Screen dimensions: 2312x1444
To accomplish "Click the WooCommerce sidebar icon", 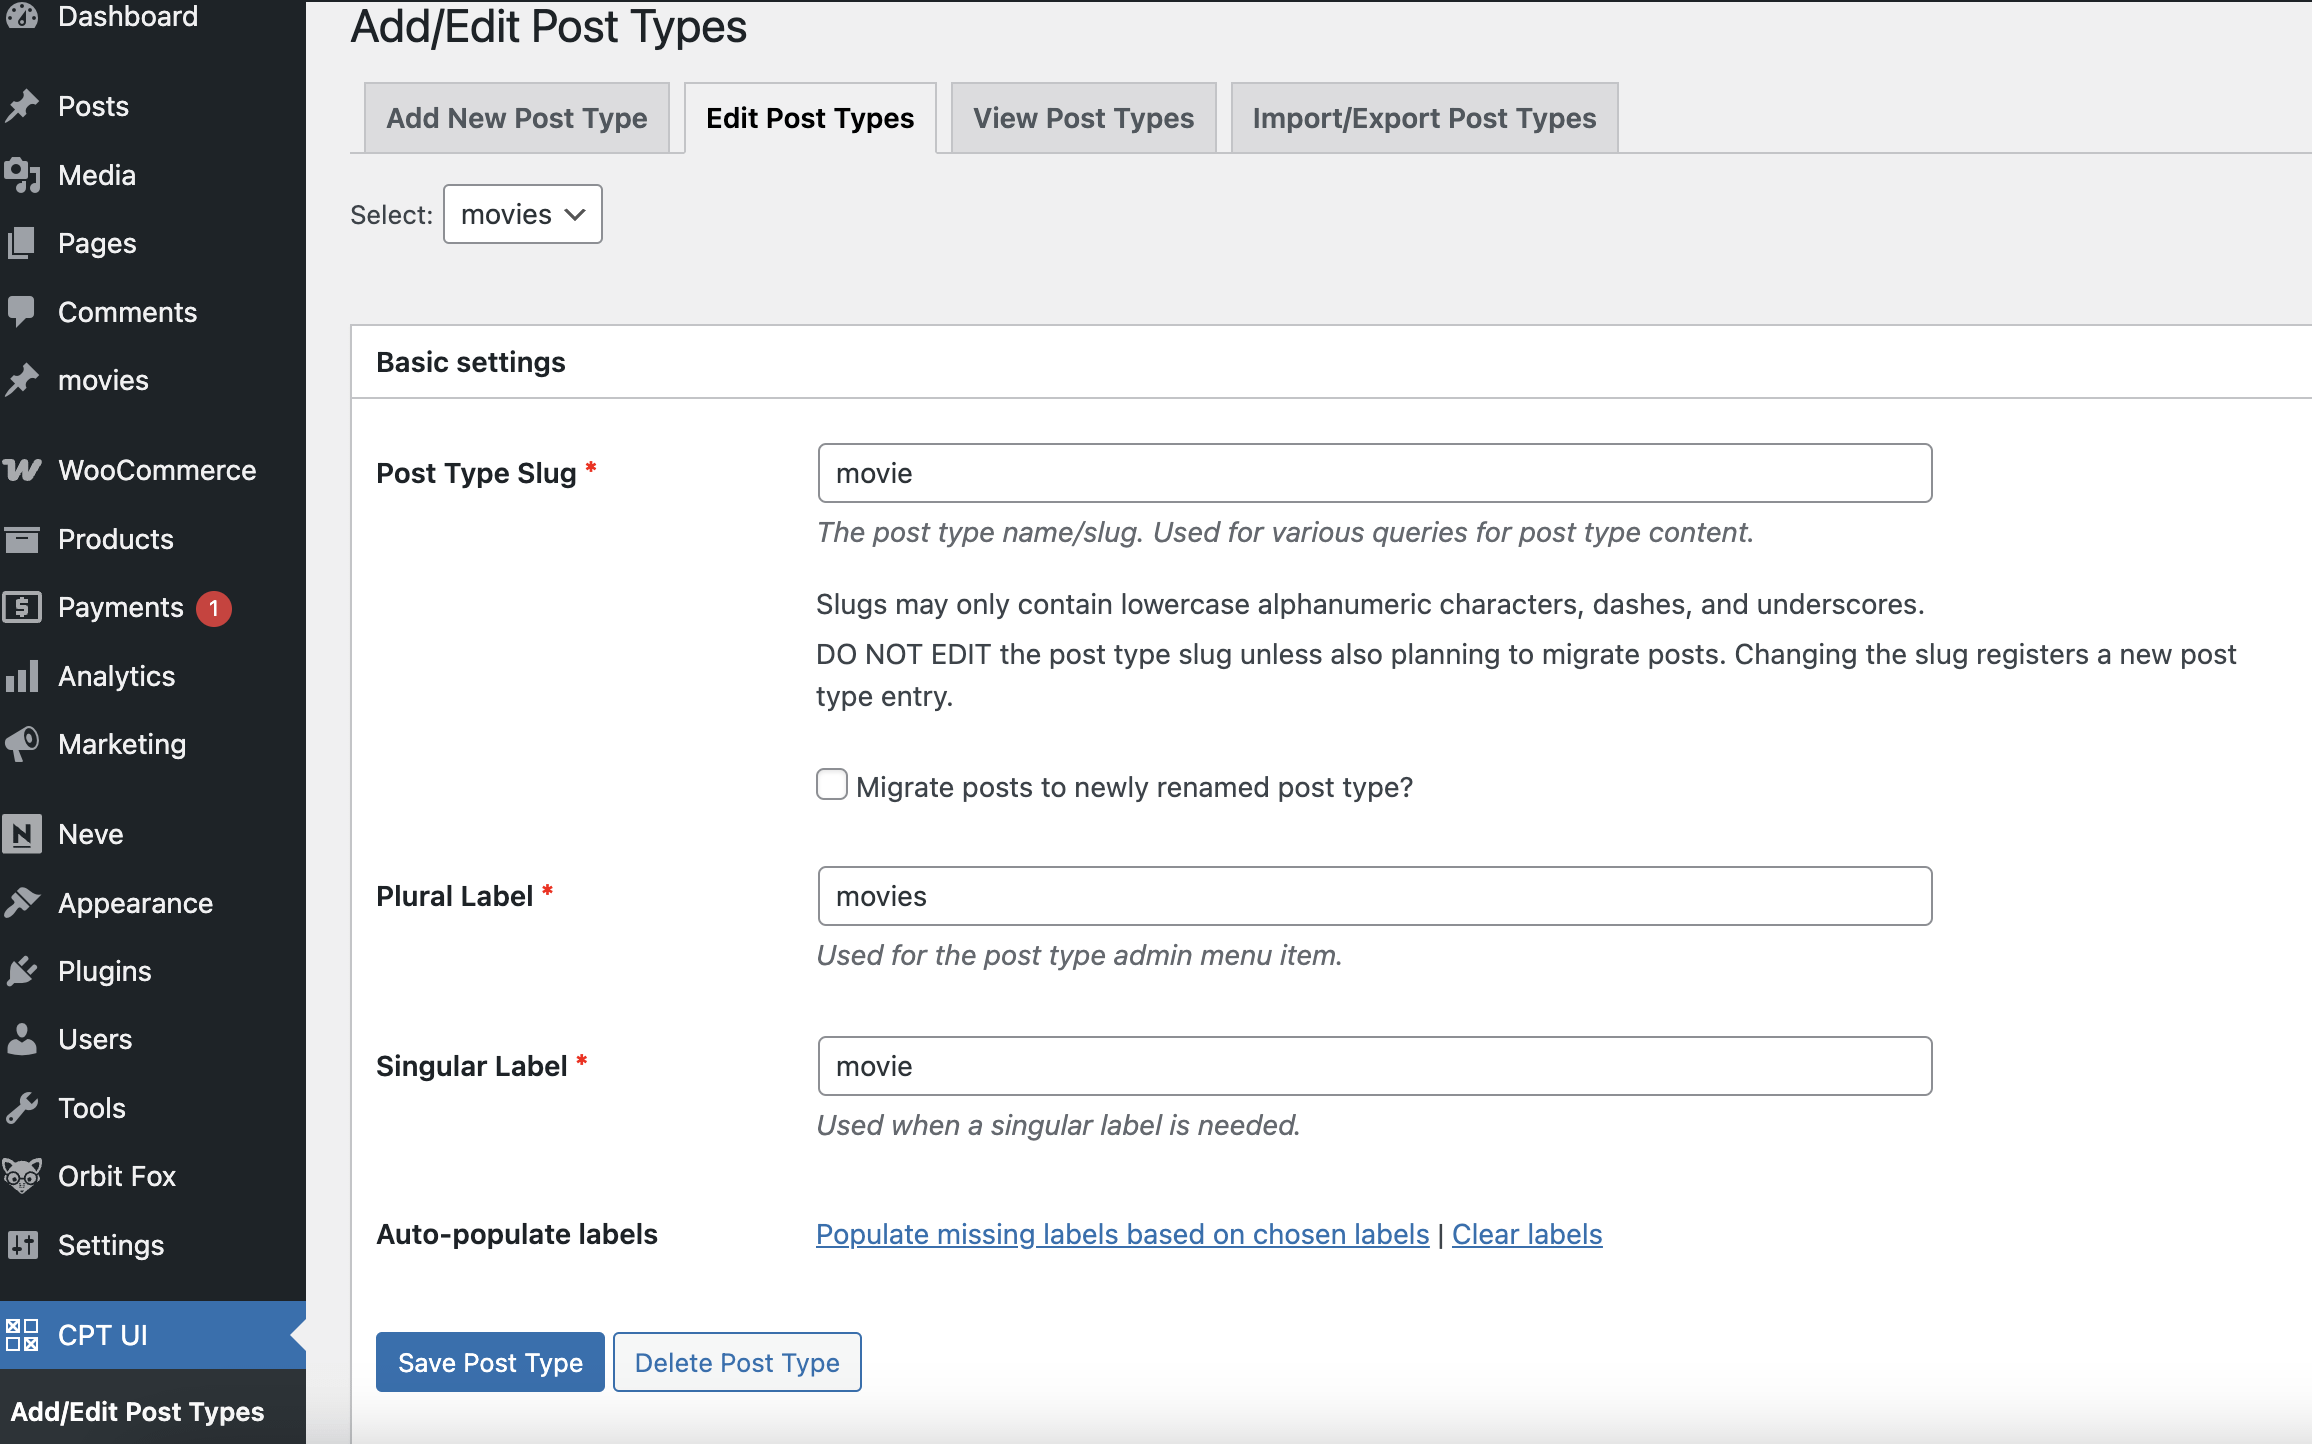I will click(22, 470).
